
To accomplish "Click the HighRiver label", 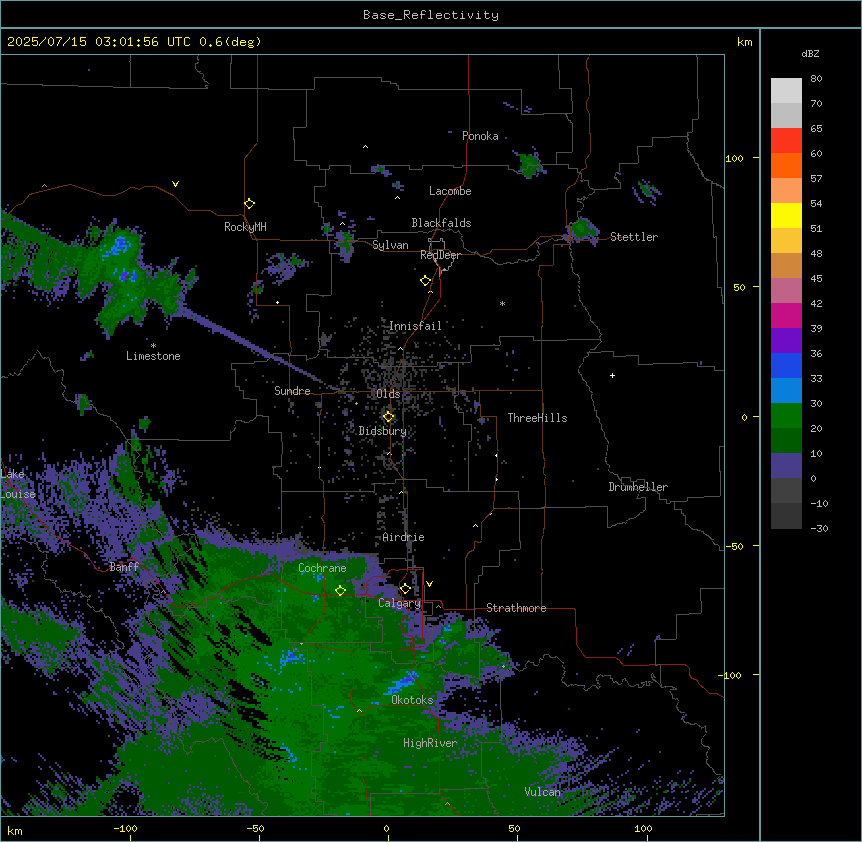I will pyautogui.click(x=430, y=743).
